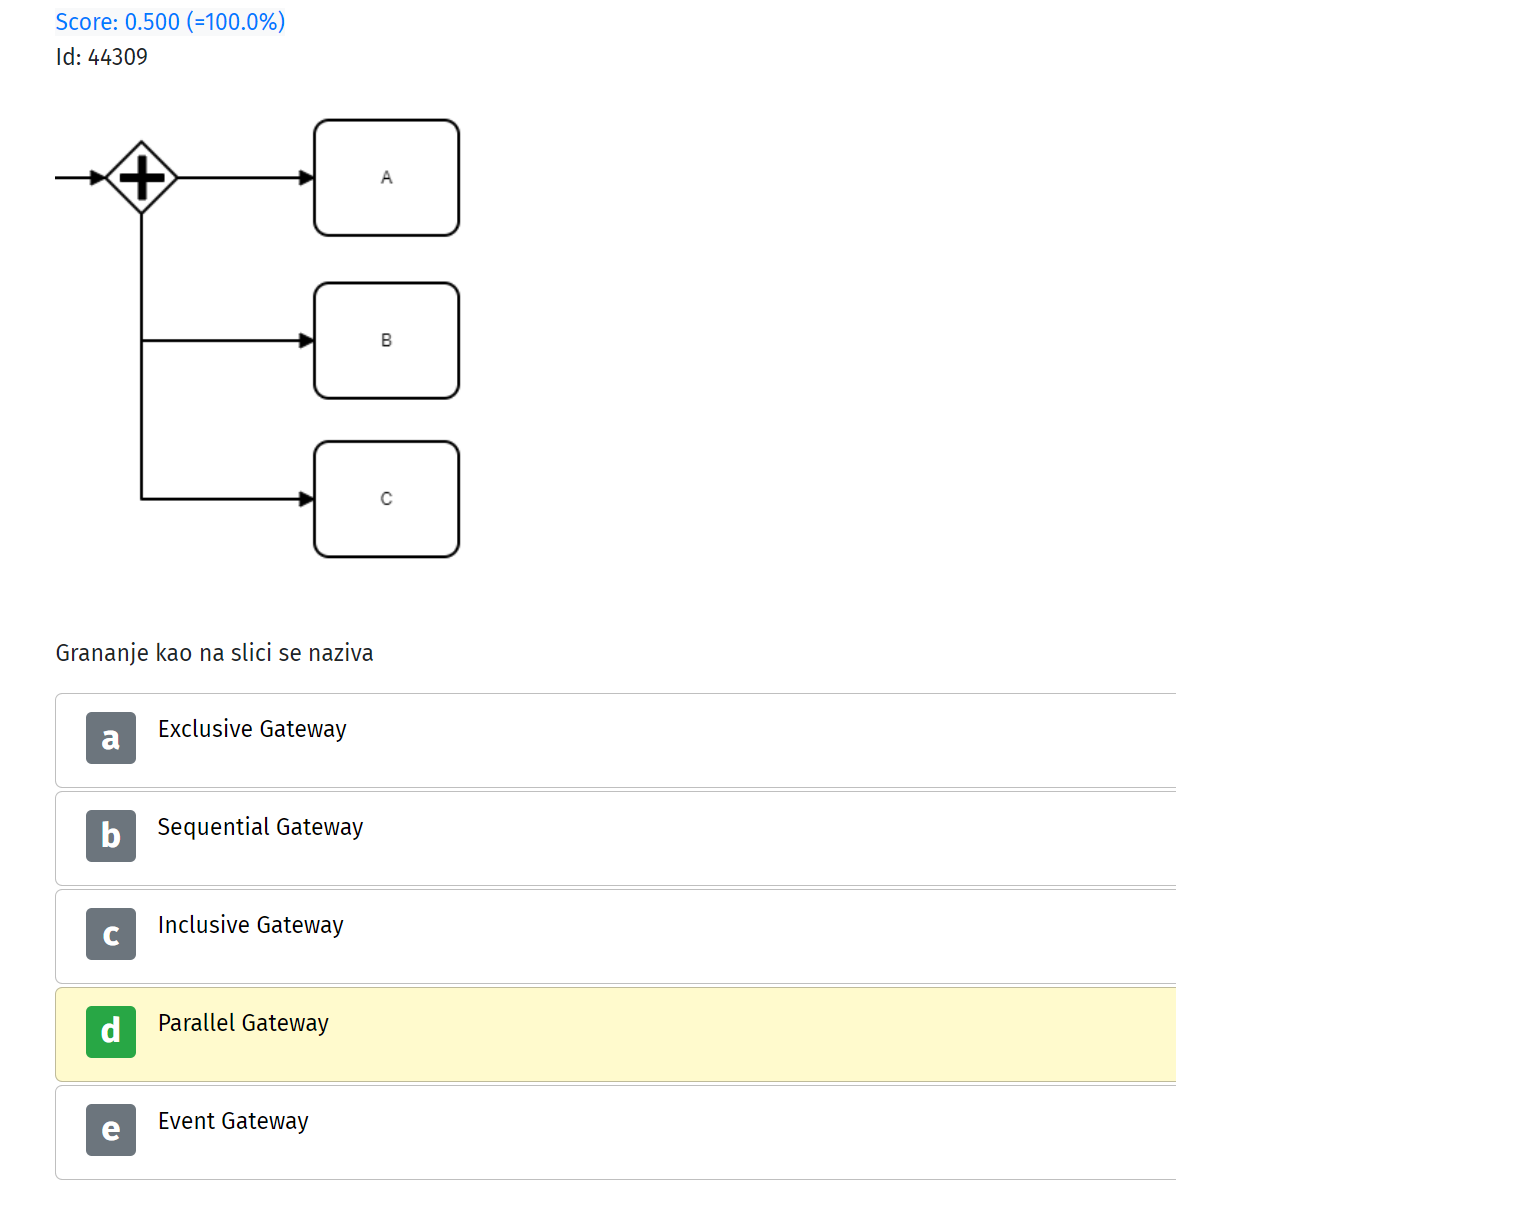Choose the Sequential Gateway answer option

616,838
